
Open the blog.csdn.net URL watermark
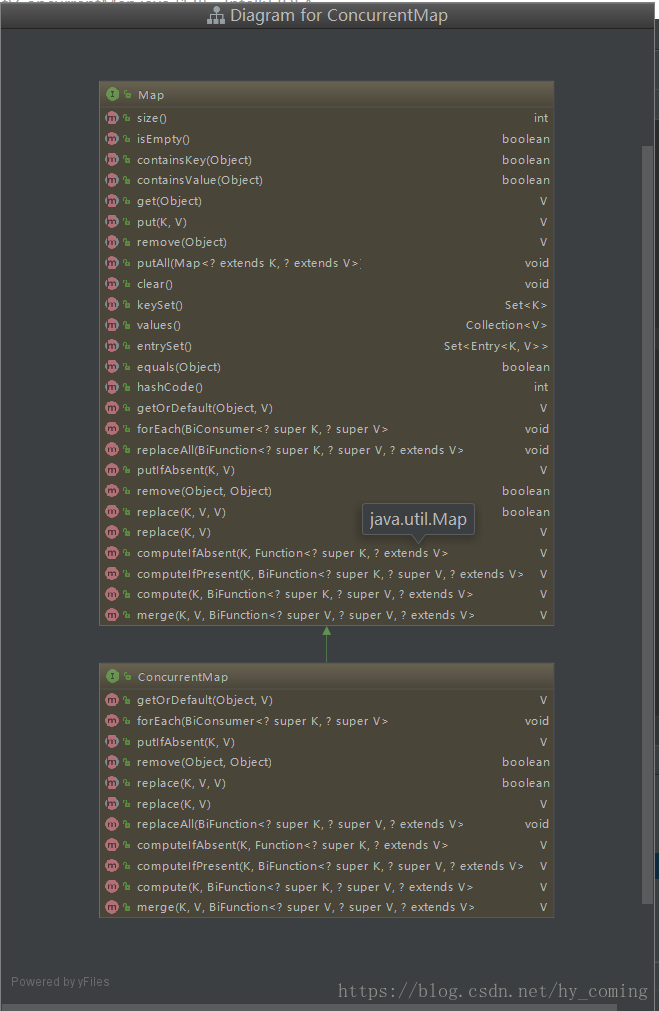[x=492, y=991]
